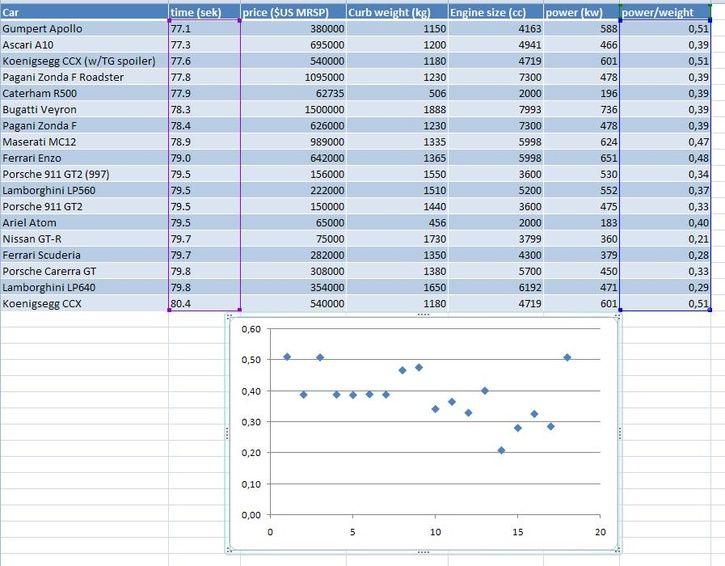Select curb weight 1888 for Bugatti Veyron
This screenshot has width=725, height=566.
click(x=397, y=110)
